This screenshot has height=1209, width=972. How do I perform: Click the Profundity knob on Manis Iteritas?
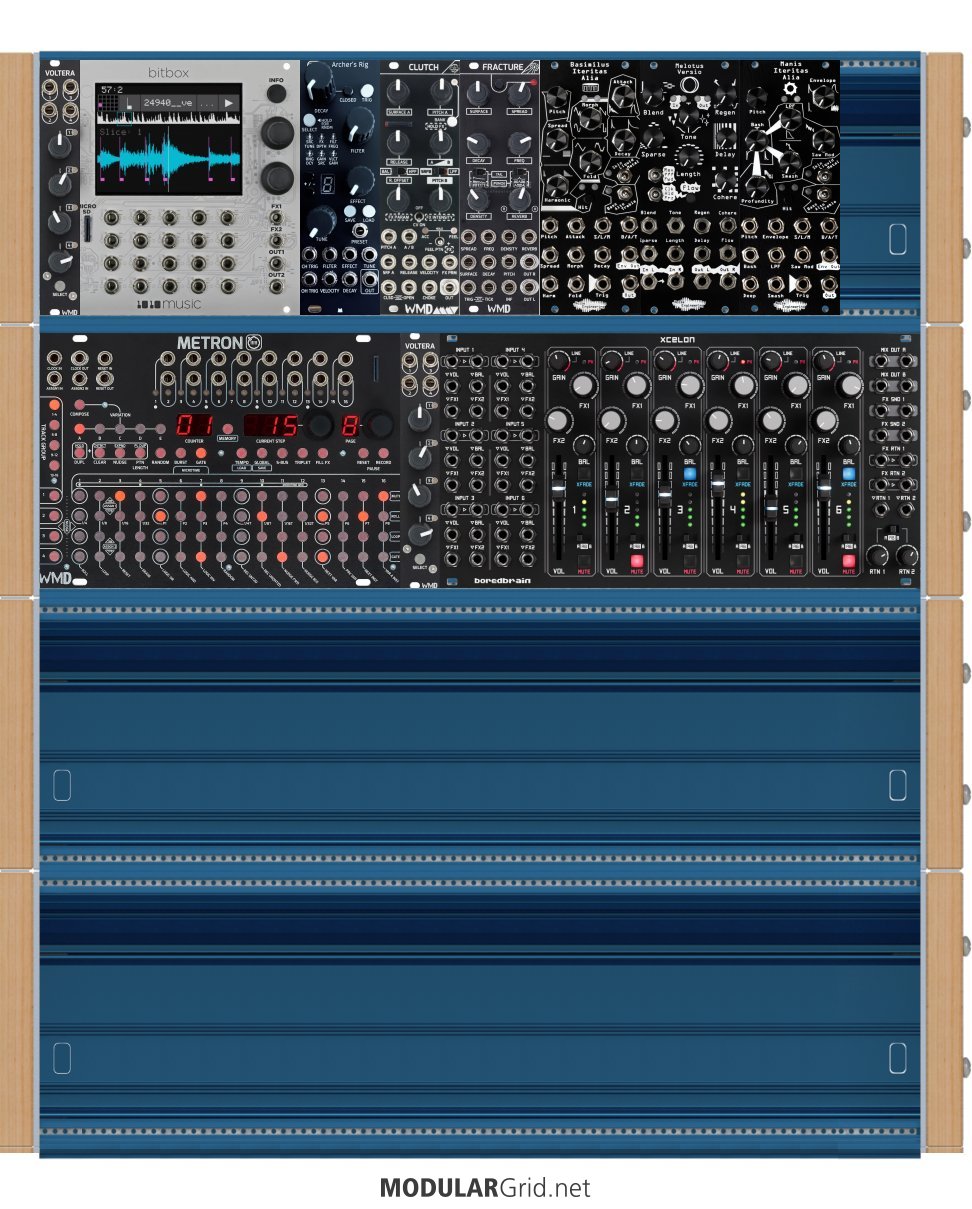757,186
